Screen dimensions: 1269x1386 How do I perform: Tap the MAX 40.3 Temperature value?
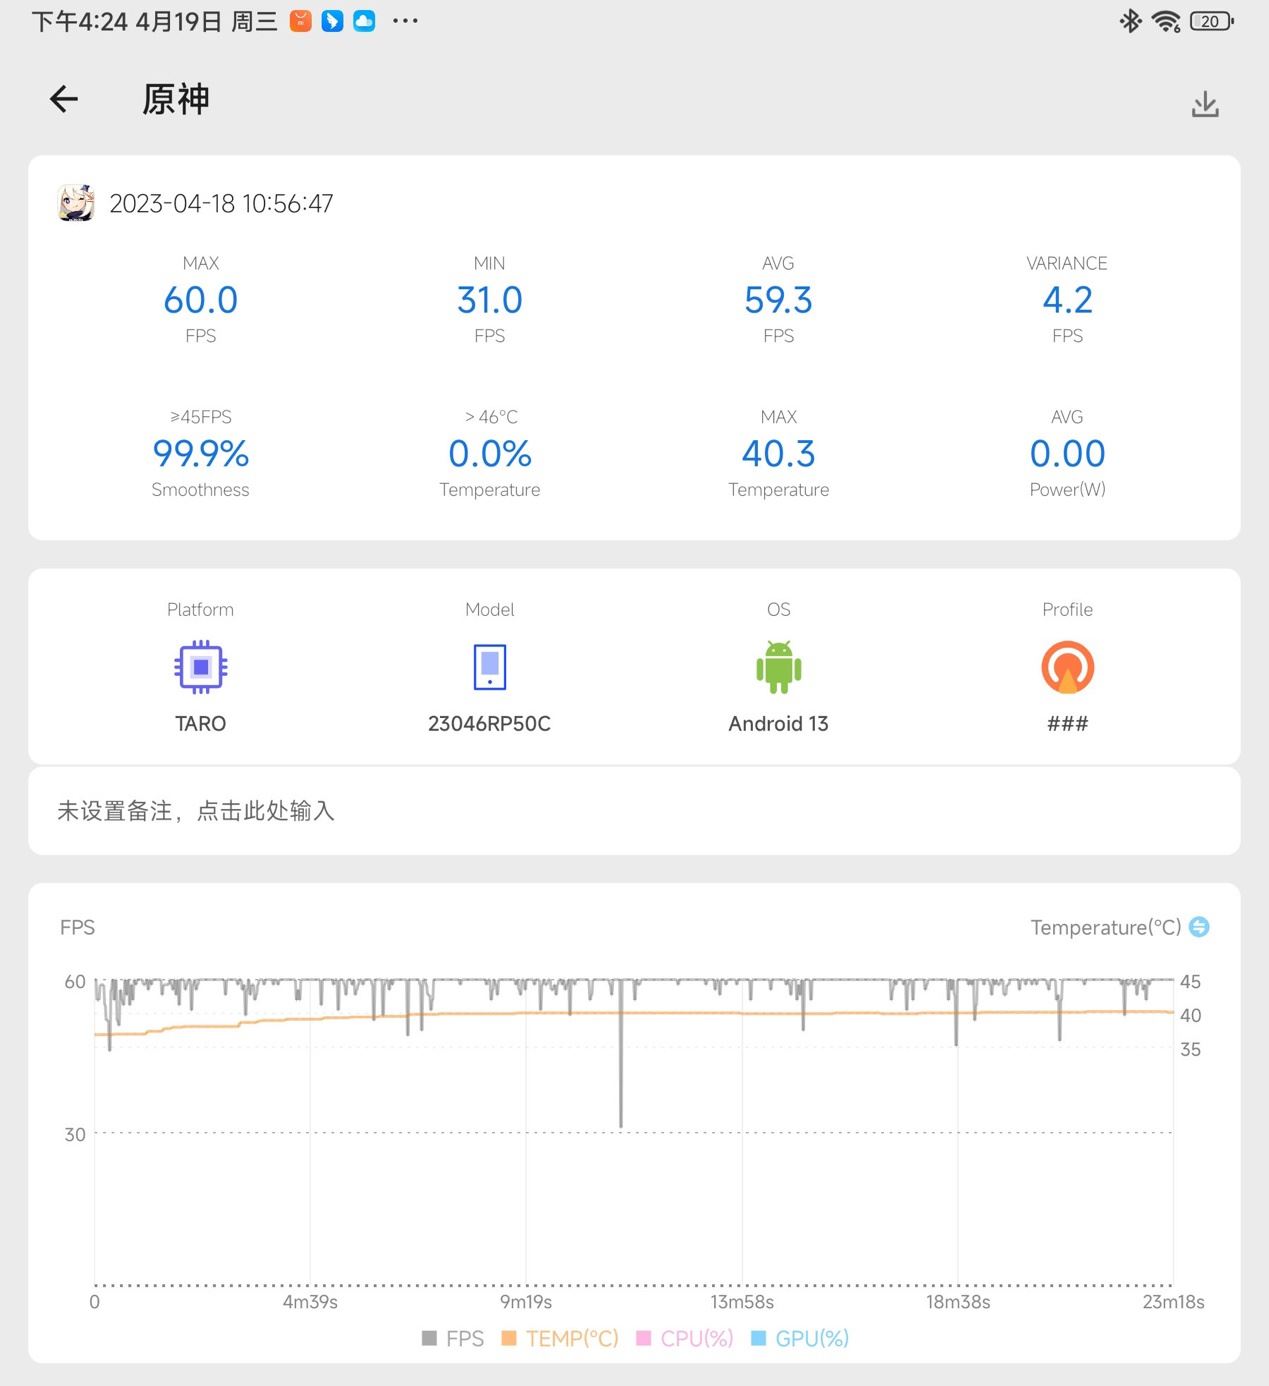click(x=778, y=455)
